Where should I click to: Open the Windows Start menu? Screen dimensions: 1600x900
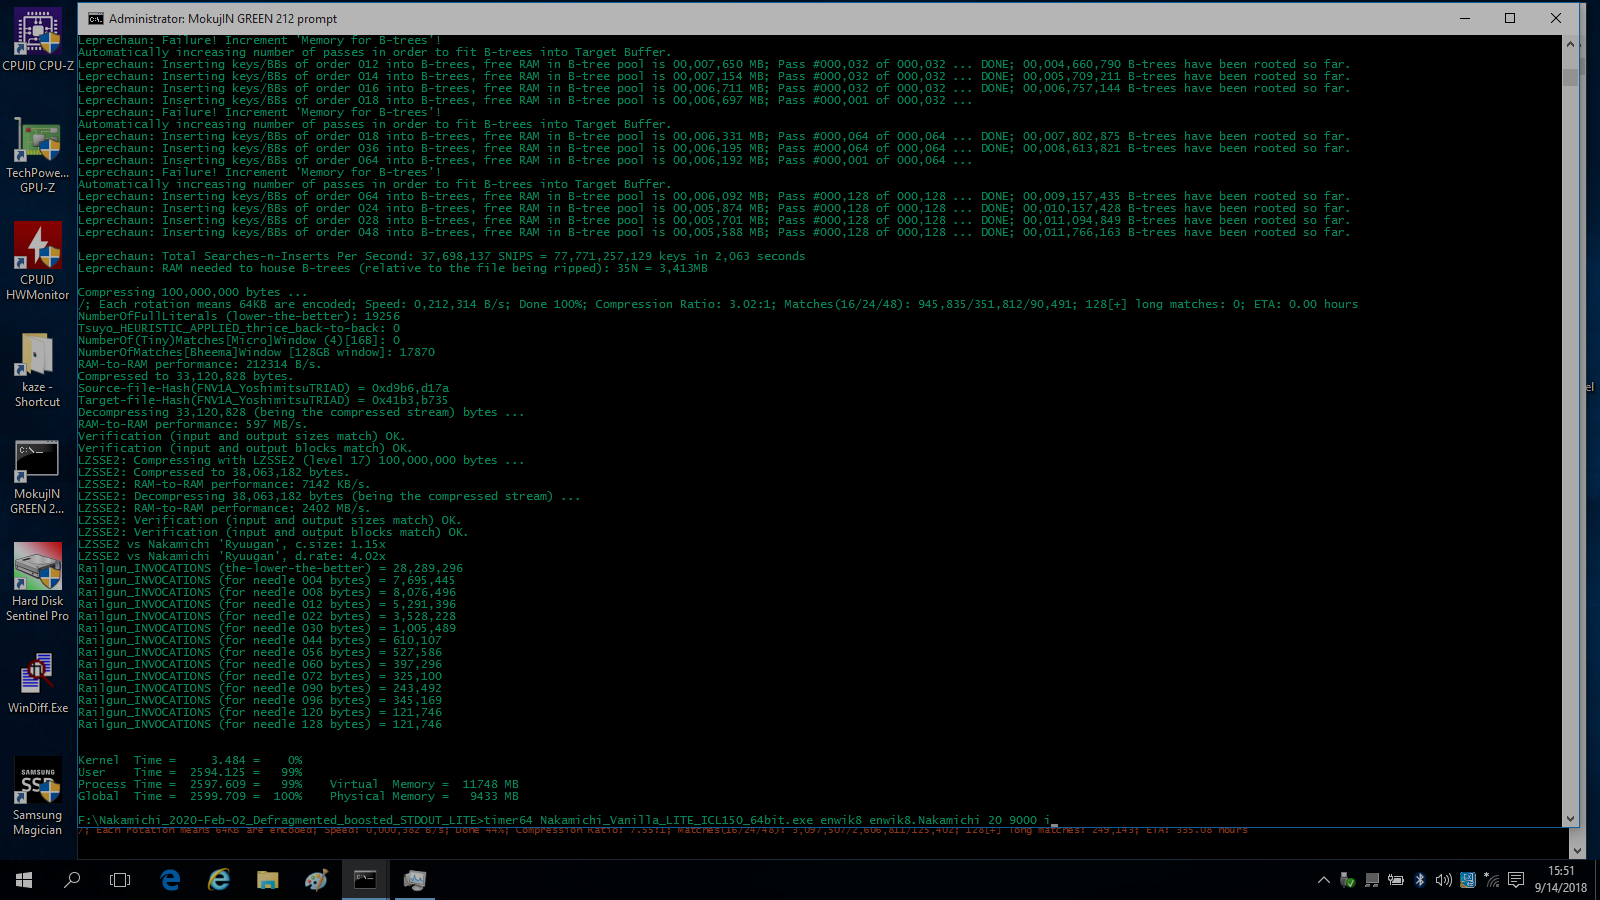tap(24, 880)
